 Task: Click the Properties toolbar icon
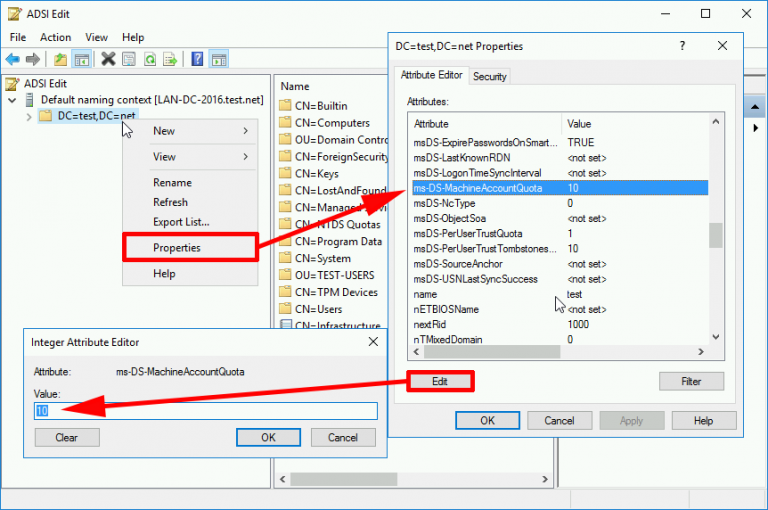(x=129, y=59)
